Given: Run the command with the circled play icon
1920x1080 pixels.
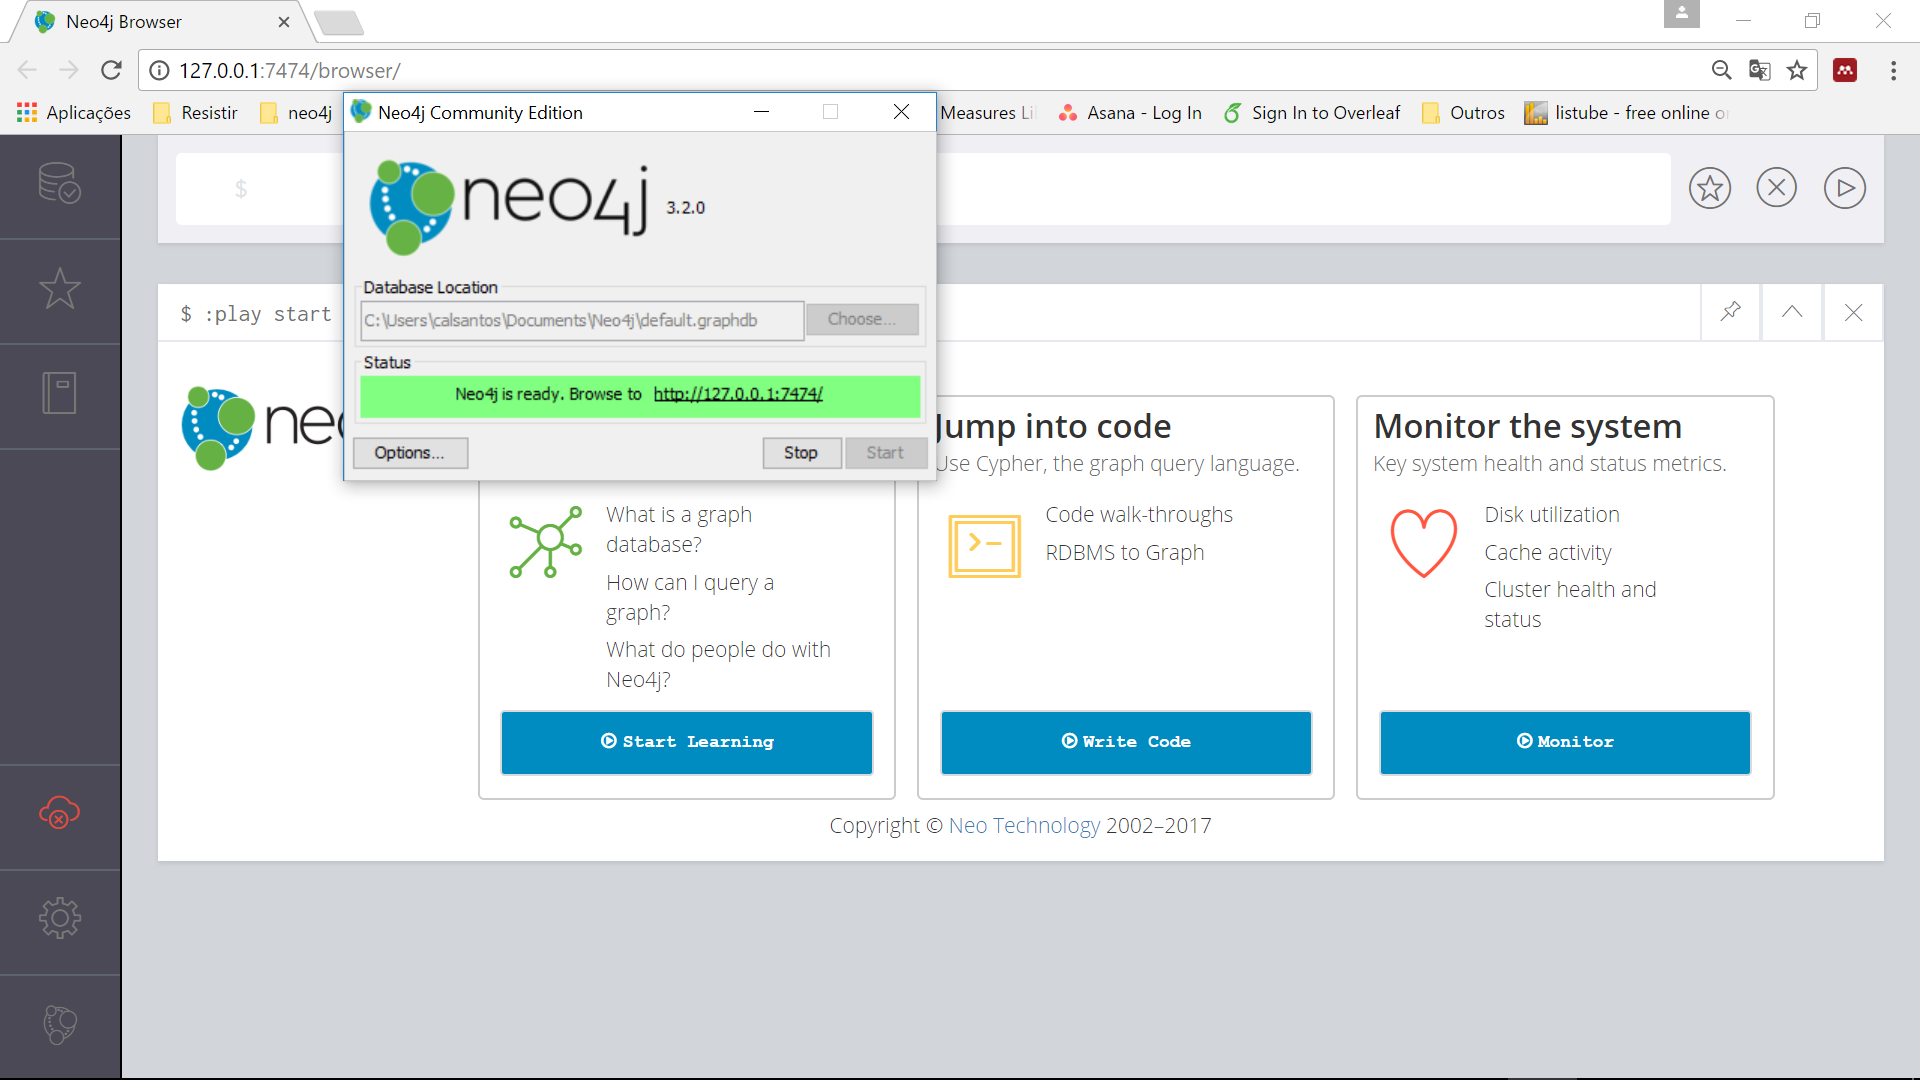Looking at the screenshot, I should (x=1845, y=187).
